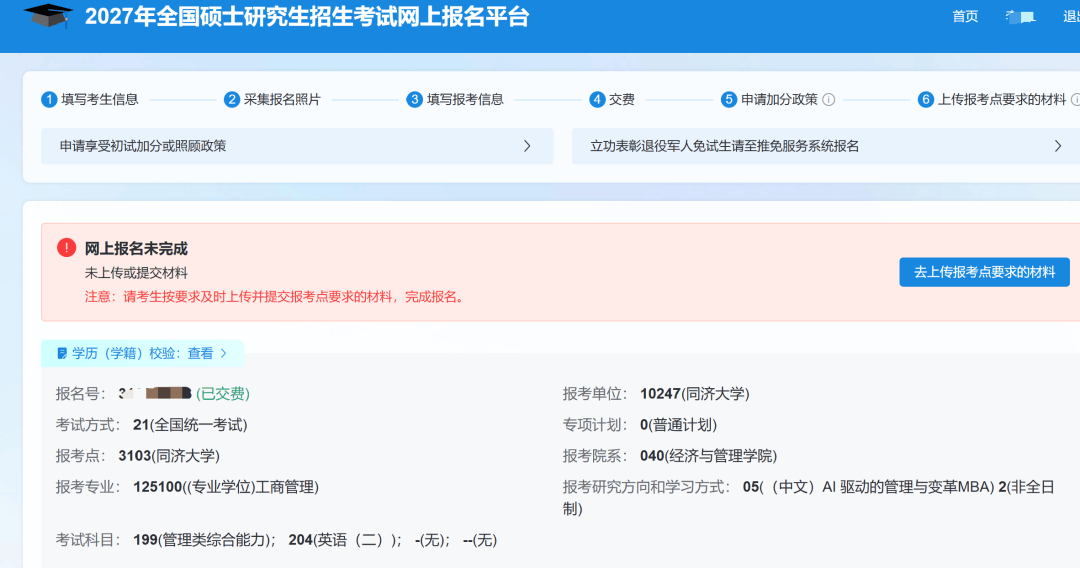Select step 4 交费

coord(612,100)
